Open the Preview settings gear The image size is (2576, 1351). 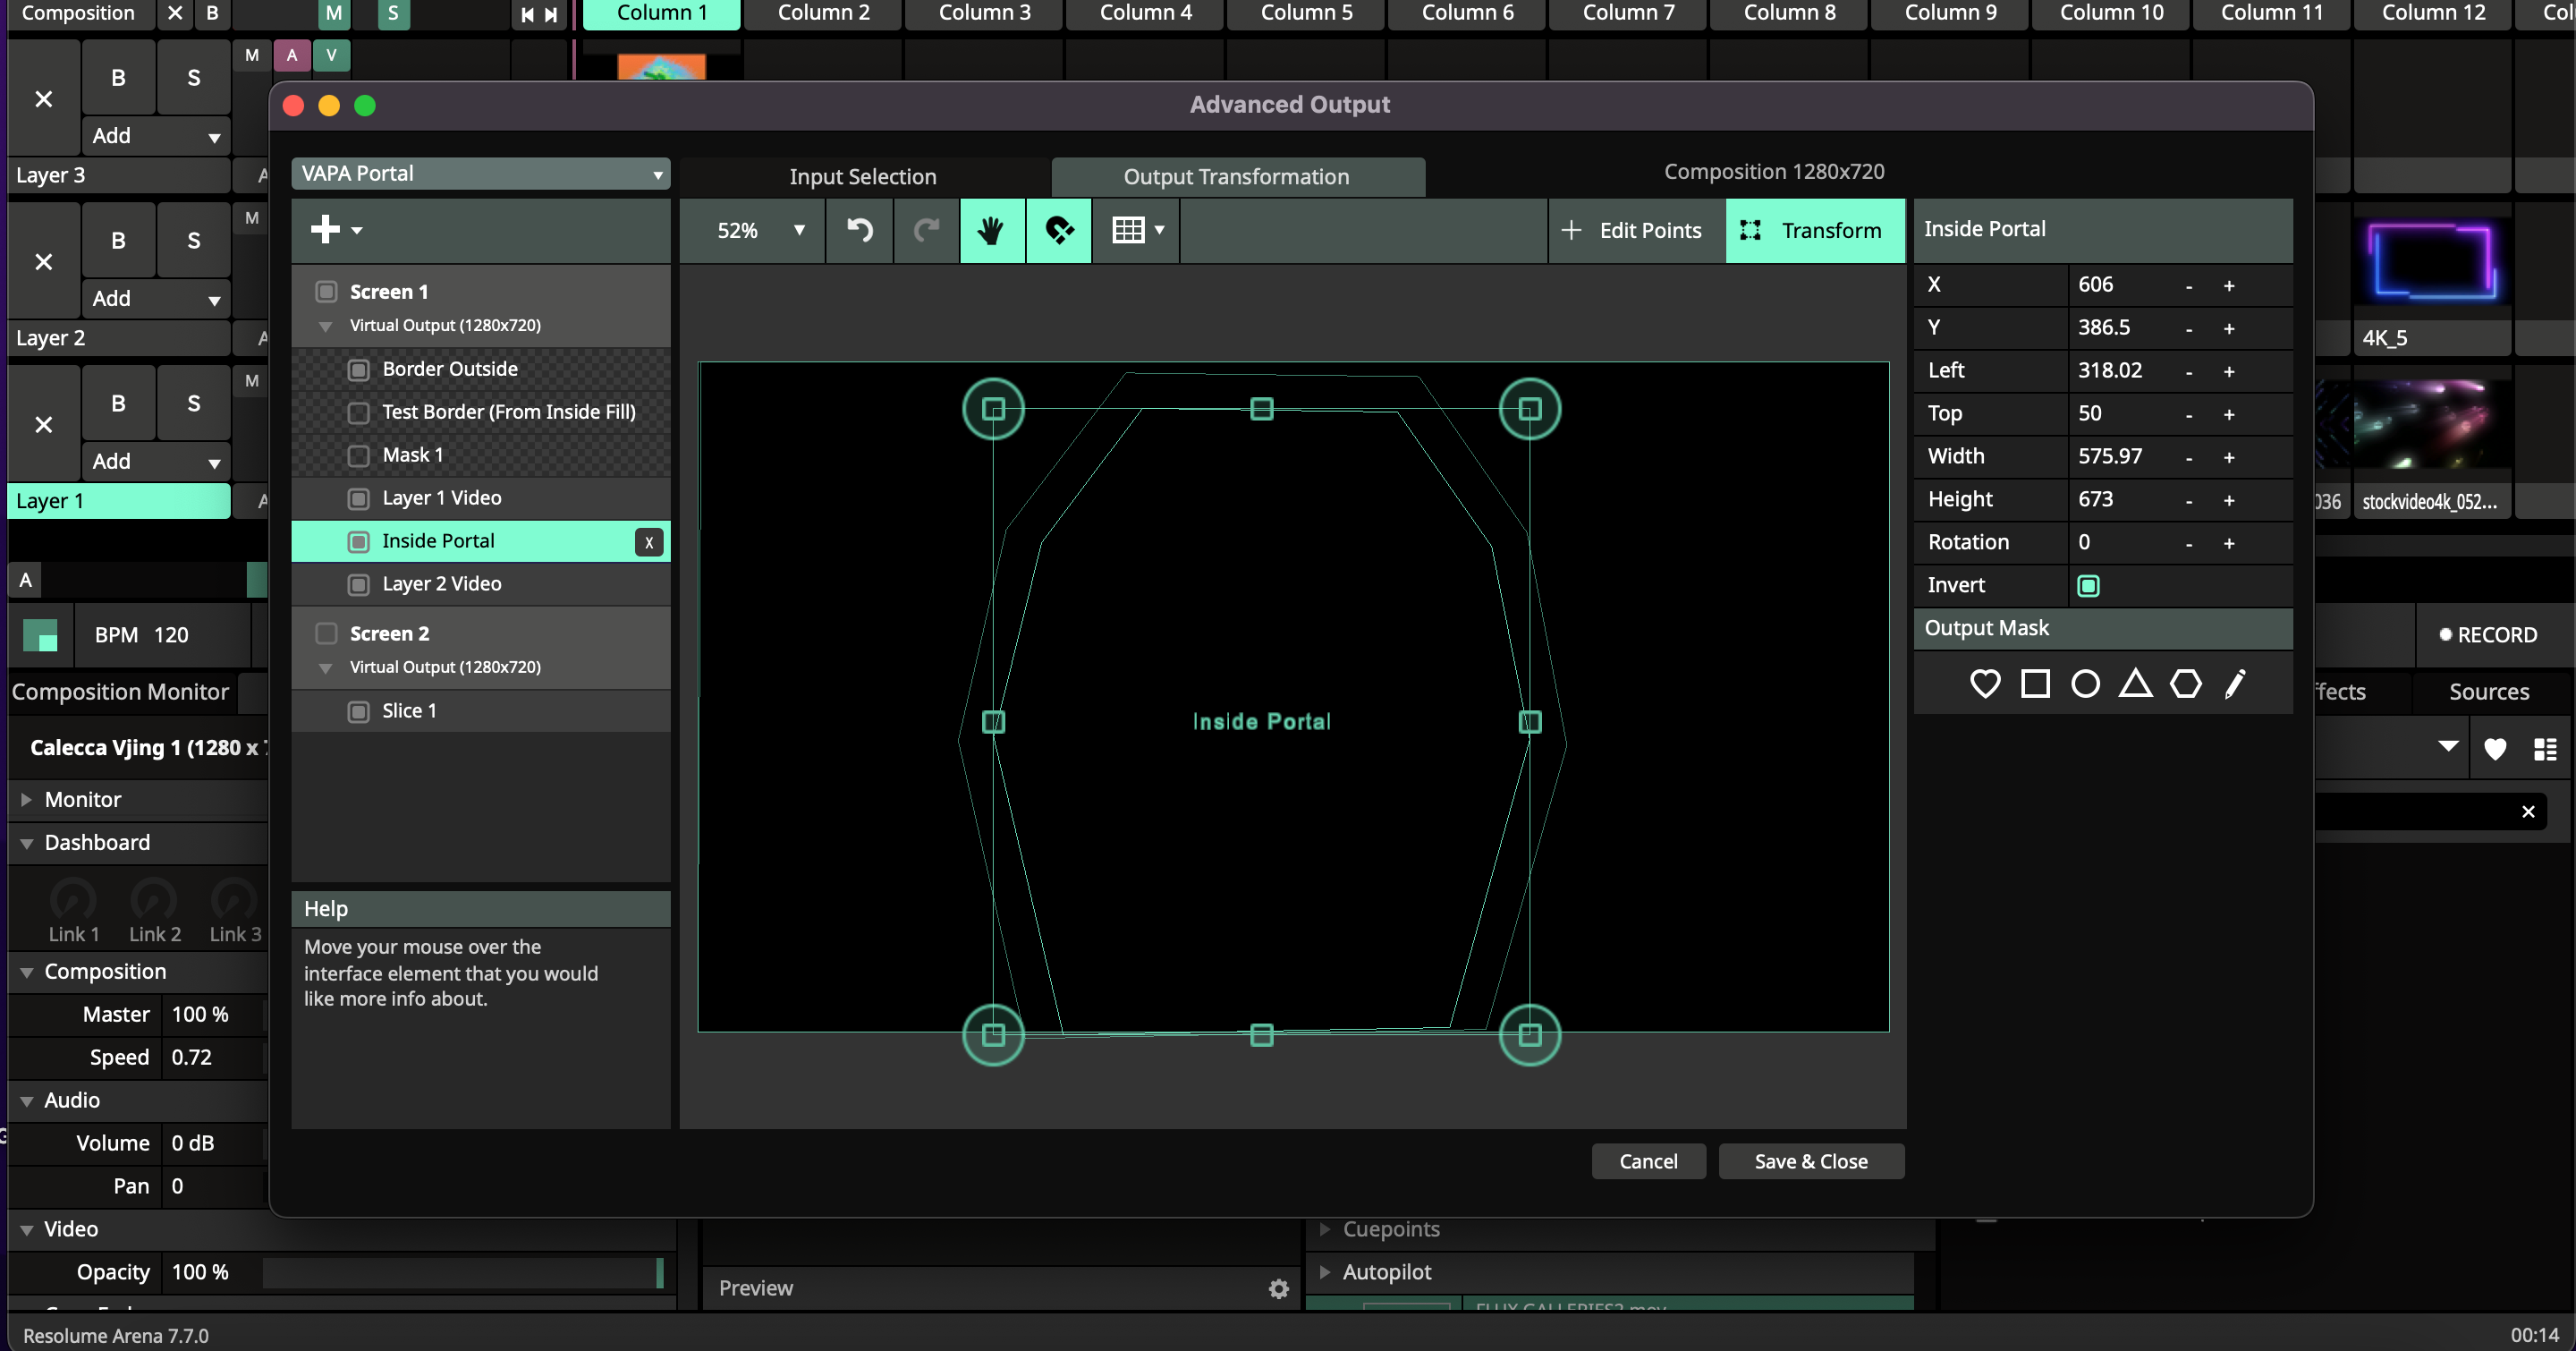[x=1278, y=1289]
